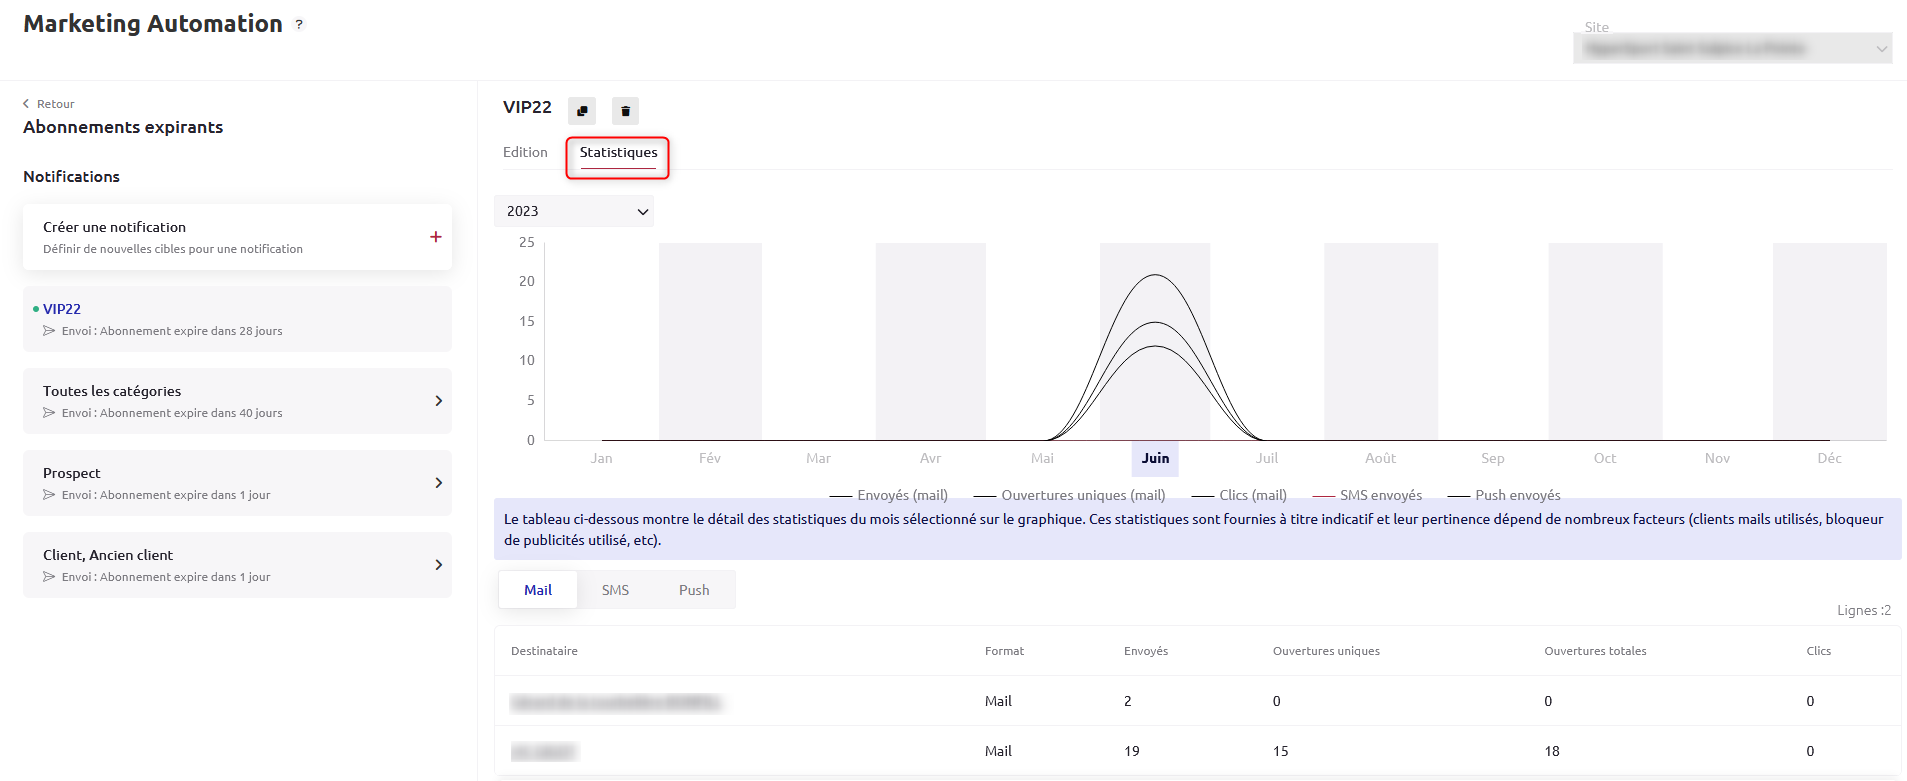Select the Statistiques tab
Viewport: 1907px width, 781px height.
tap(618, 153)
